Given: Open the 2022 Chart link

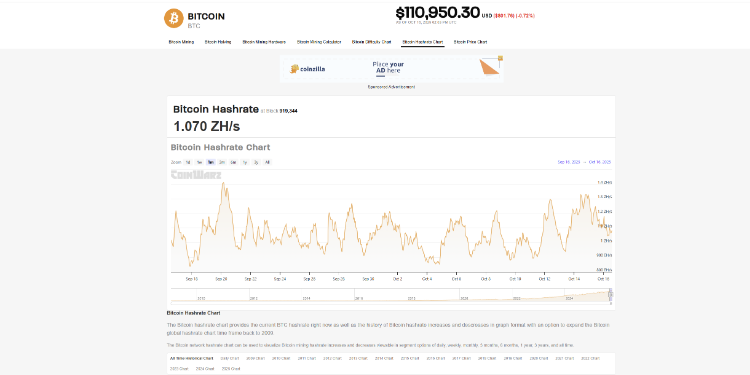Looking at the screenshot, I should (x=590, y=358).
